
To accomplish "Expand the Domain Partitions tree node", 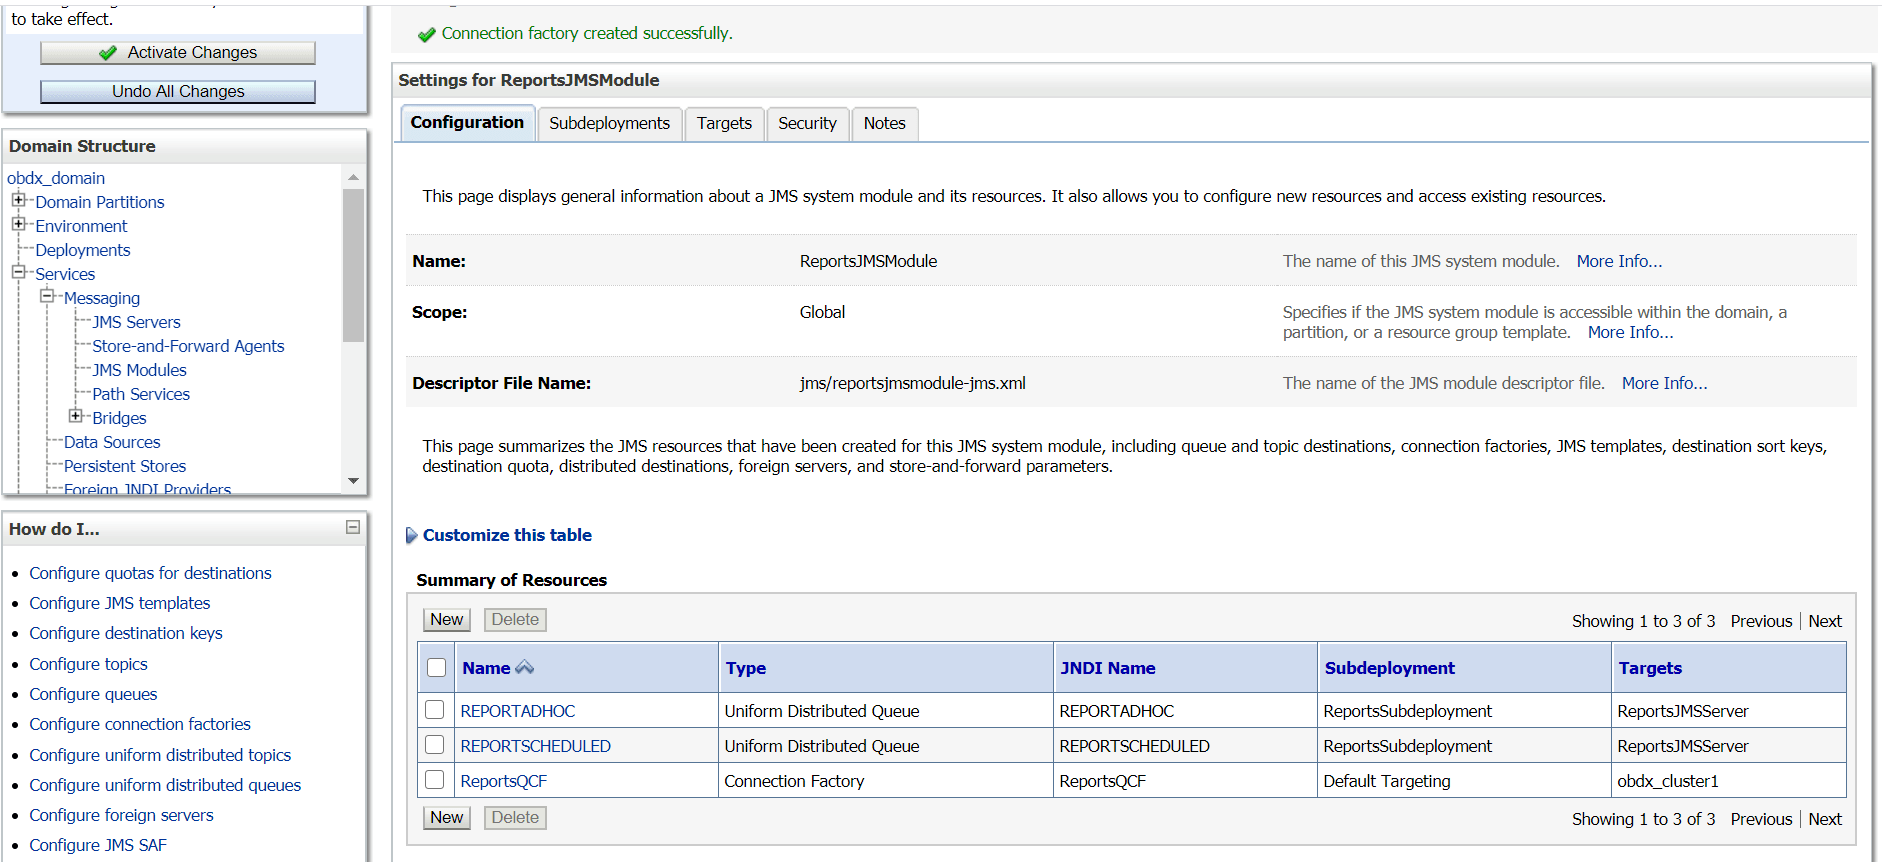I will 18,200.
